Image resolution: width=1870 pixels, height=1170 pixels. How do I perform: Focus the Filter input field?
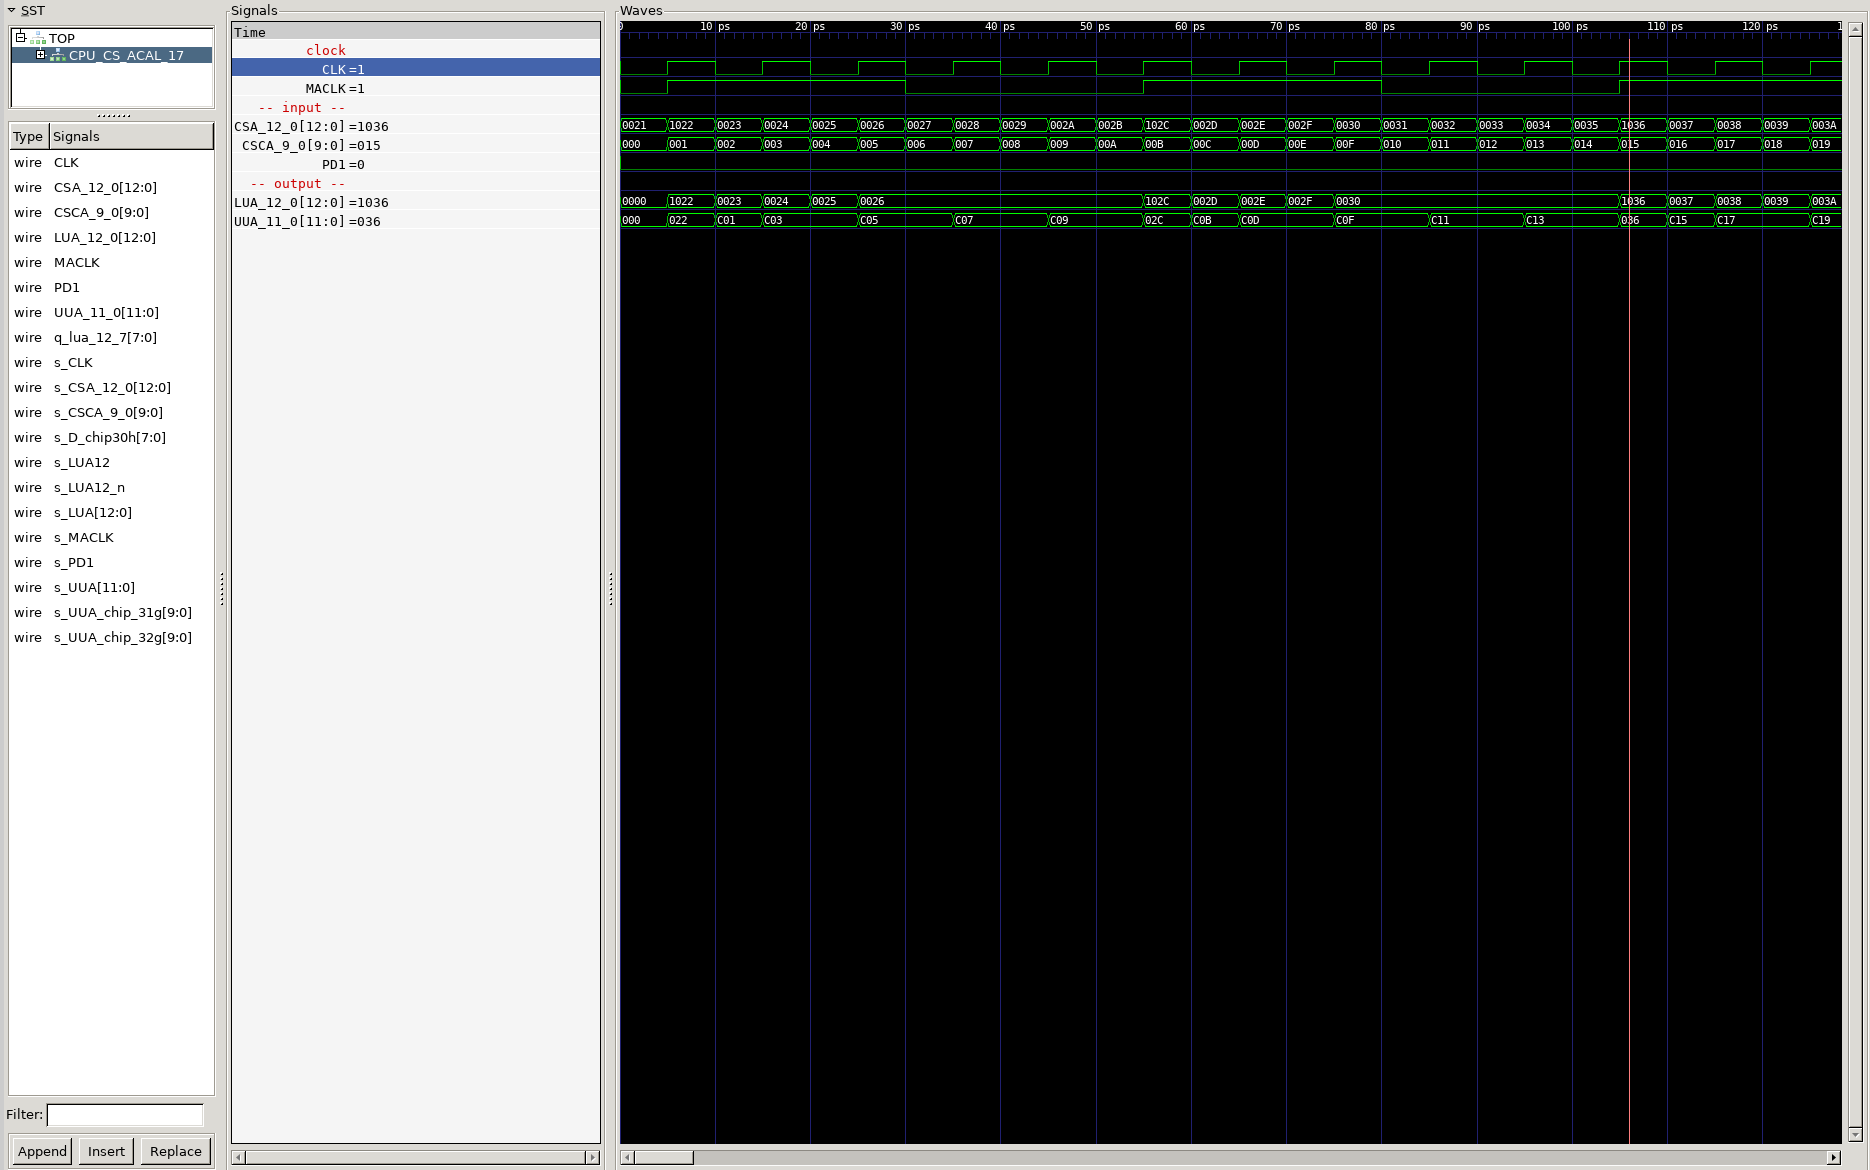click(125, 1114)
